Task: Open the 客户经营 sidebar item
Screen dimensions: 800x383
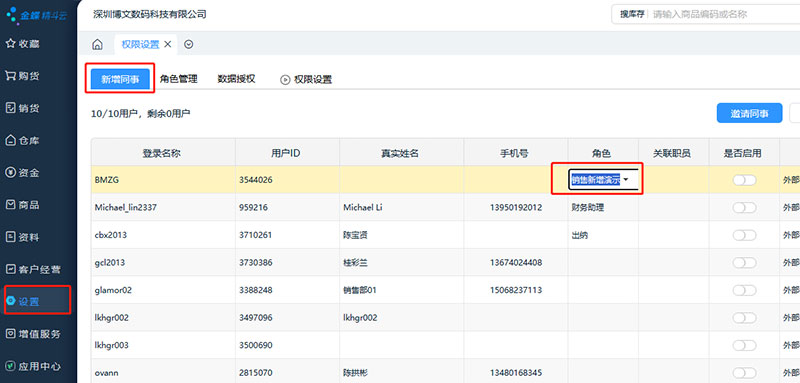Action: [33, 269]
